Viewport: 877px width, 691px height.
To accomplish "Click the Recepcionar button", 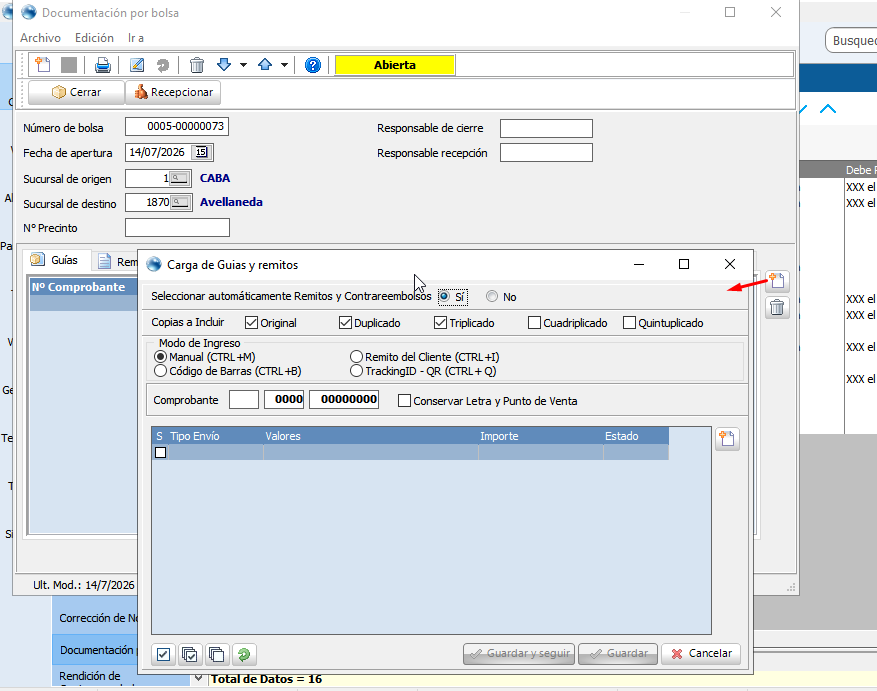I will (x=173, y=92).
